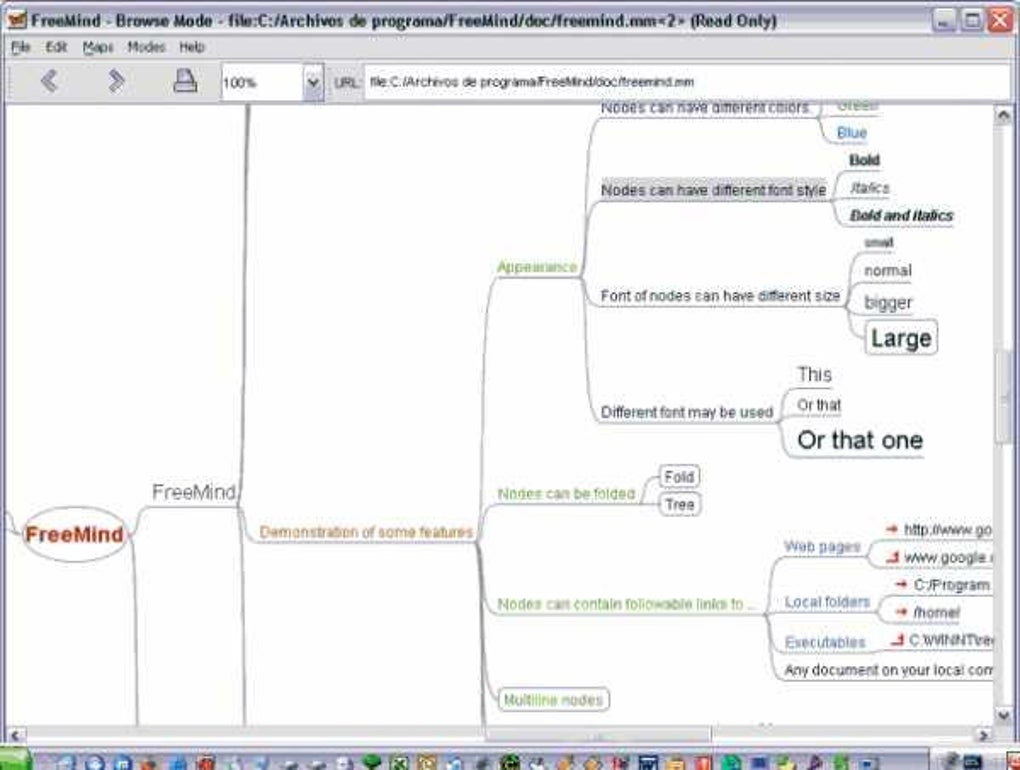Select the bigger font size node
The width and height of the screenshot is (1020, 770).
pyautogui.click(x=888, y=302)
